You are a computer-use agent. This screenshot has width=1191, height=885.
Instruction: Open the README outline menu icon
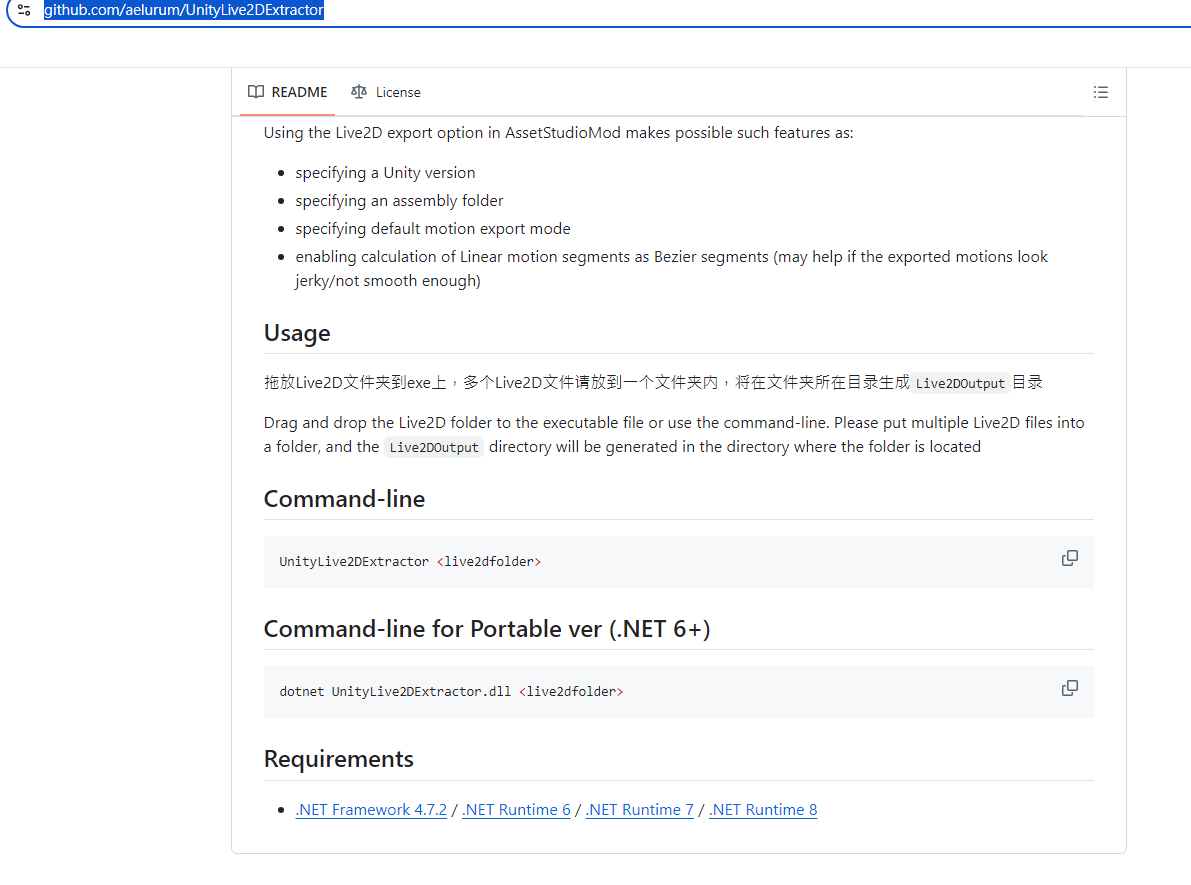click(x=1101, y=92)
